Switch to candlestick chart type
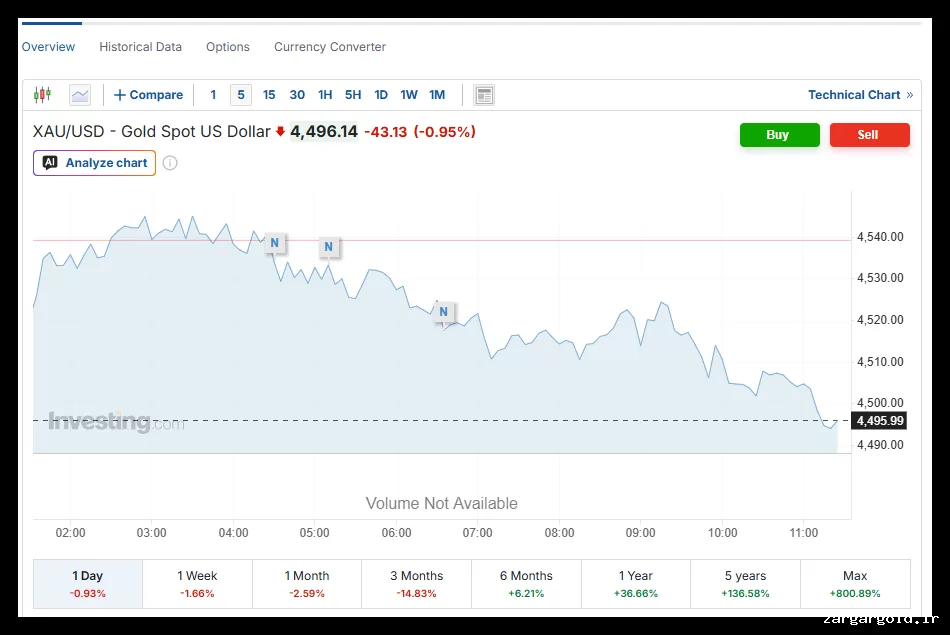Screen dimensions: 950x635 coord(42,95)
